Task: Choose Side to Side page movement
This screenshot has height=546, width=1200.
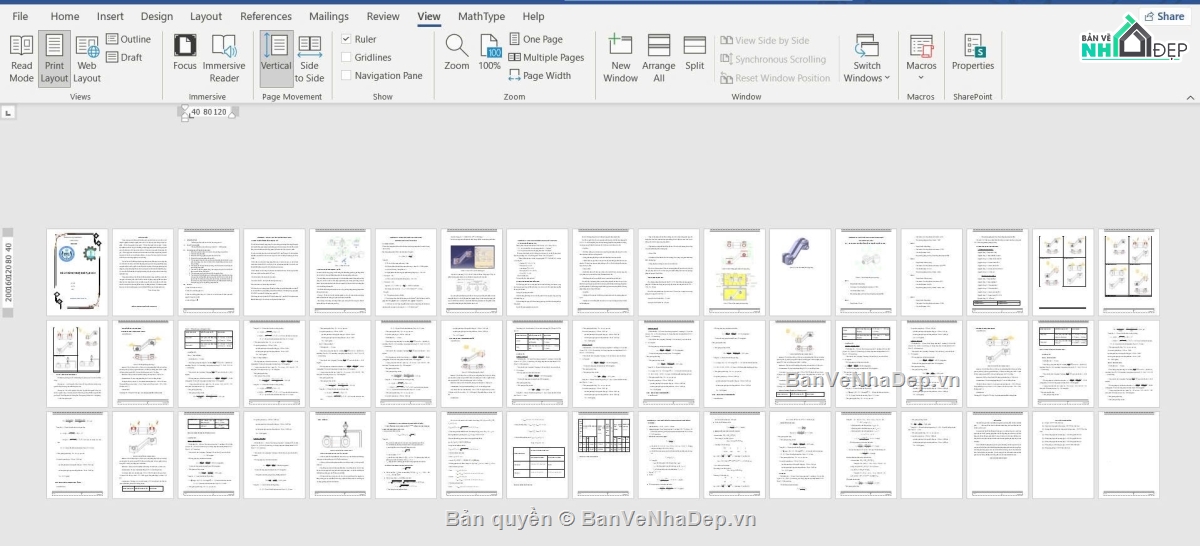Action: (x=309, y=58)
